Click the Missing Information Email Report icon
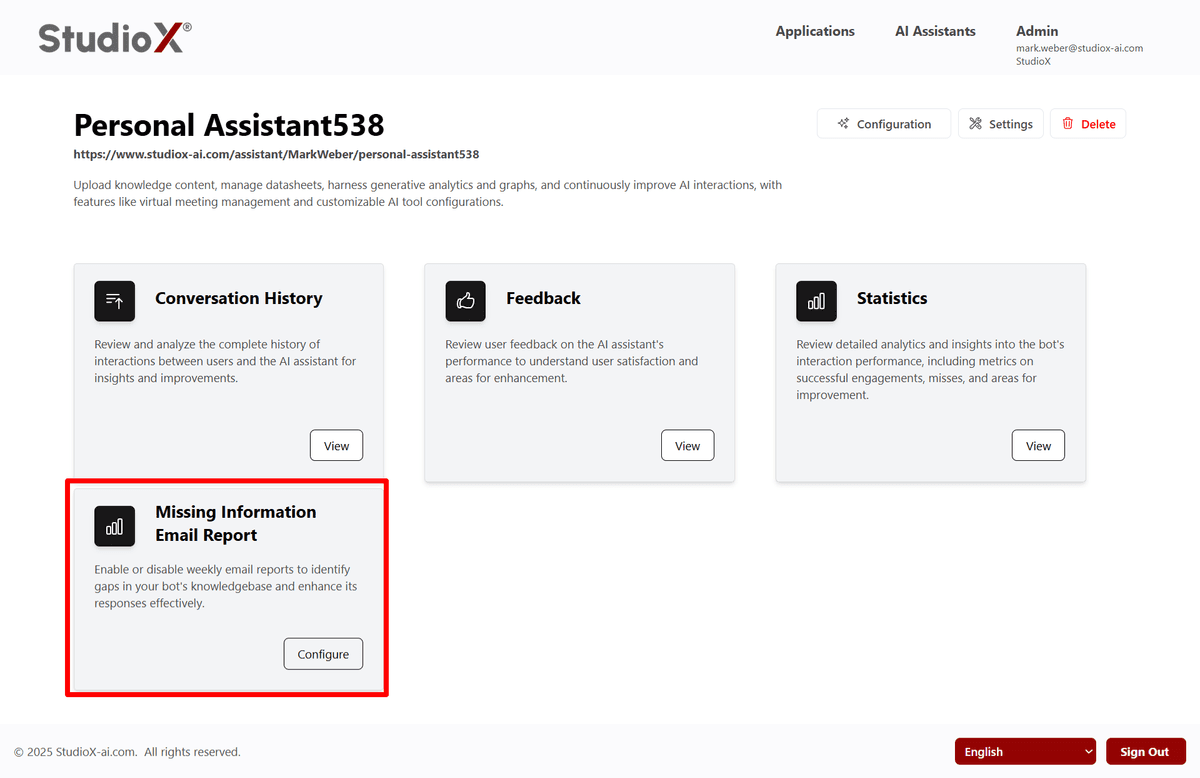1200x778 pixels. [114, 526]
